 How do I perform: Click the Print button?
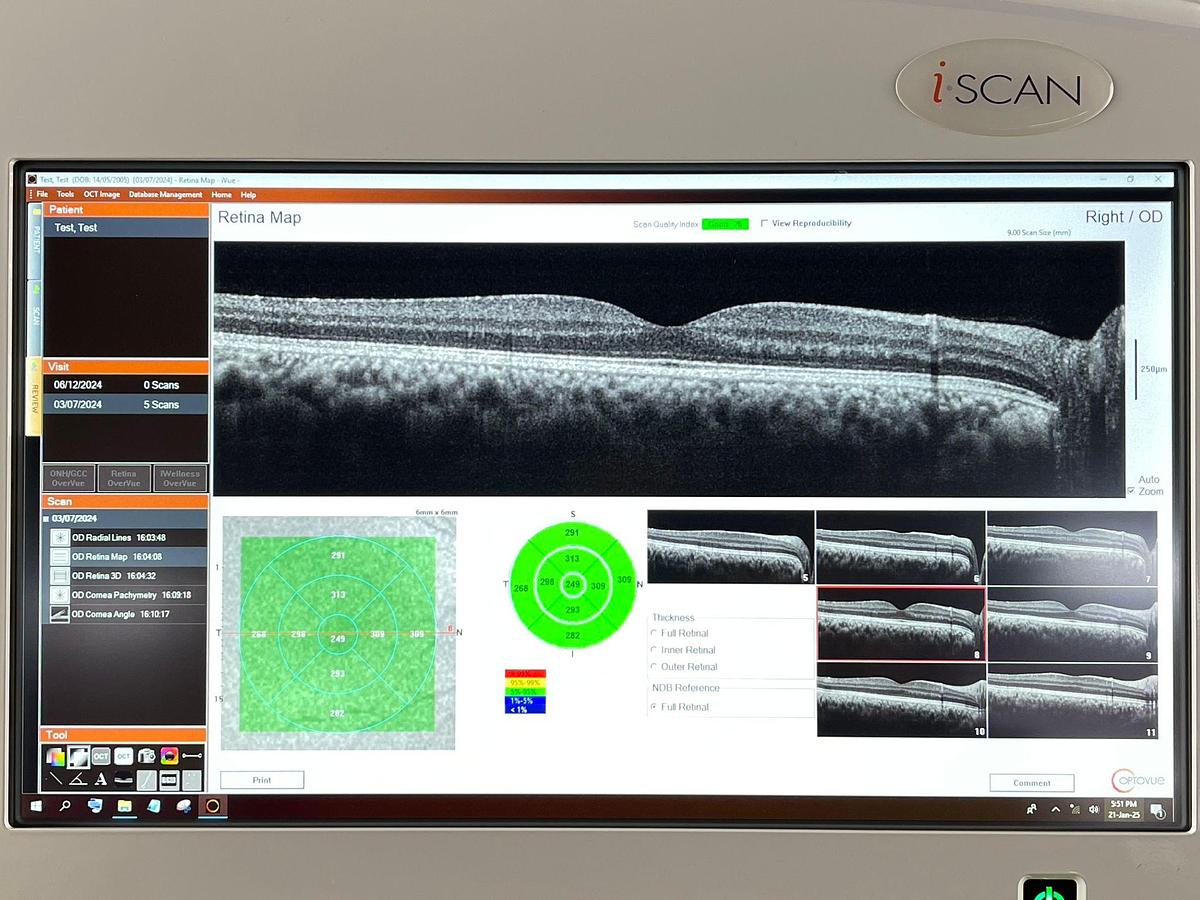pos(261,780)
